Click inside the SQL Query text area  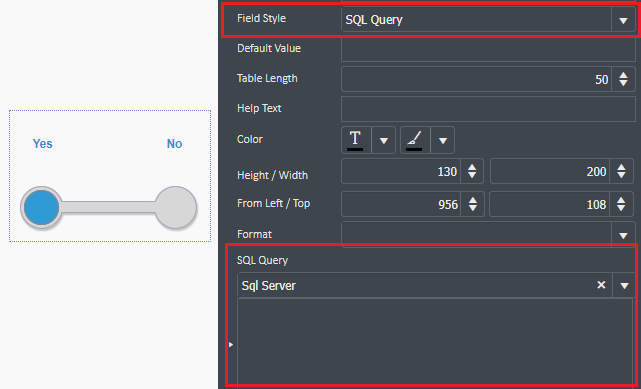click(435, 341)
